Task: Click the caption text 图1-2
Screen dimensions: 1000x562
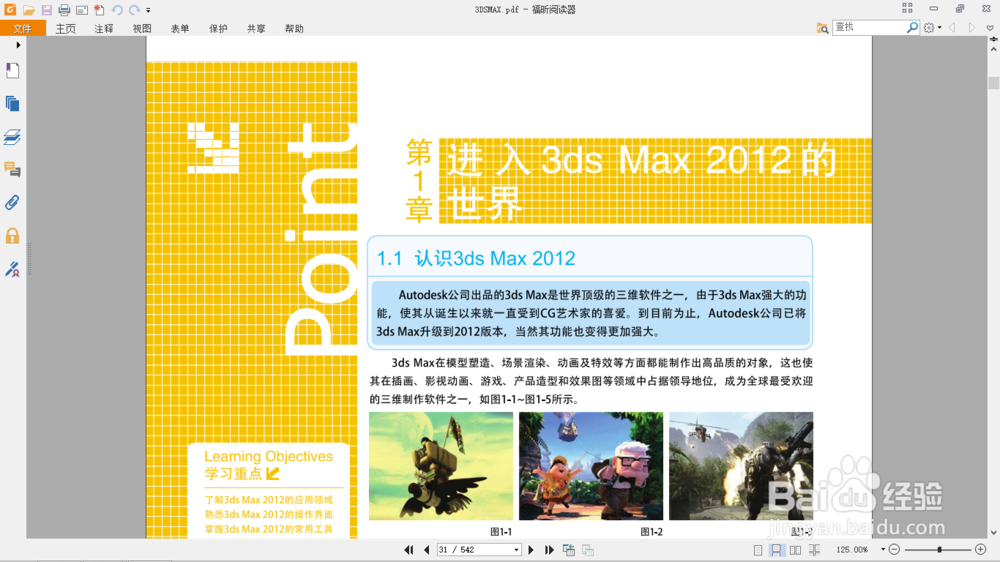Action: coord(651,531)
